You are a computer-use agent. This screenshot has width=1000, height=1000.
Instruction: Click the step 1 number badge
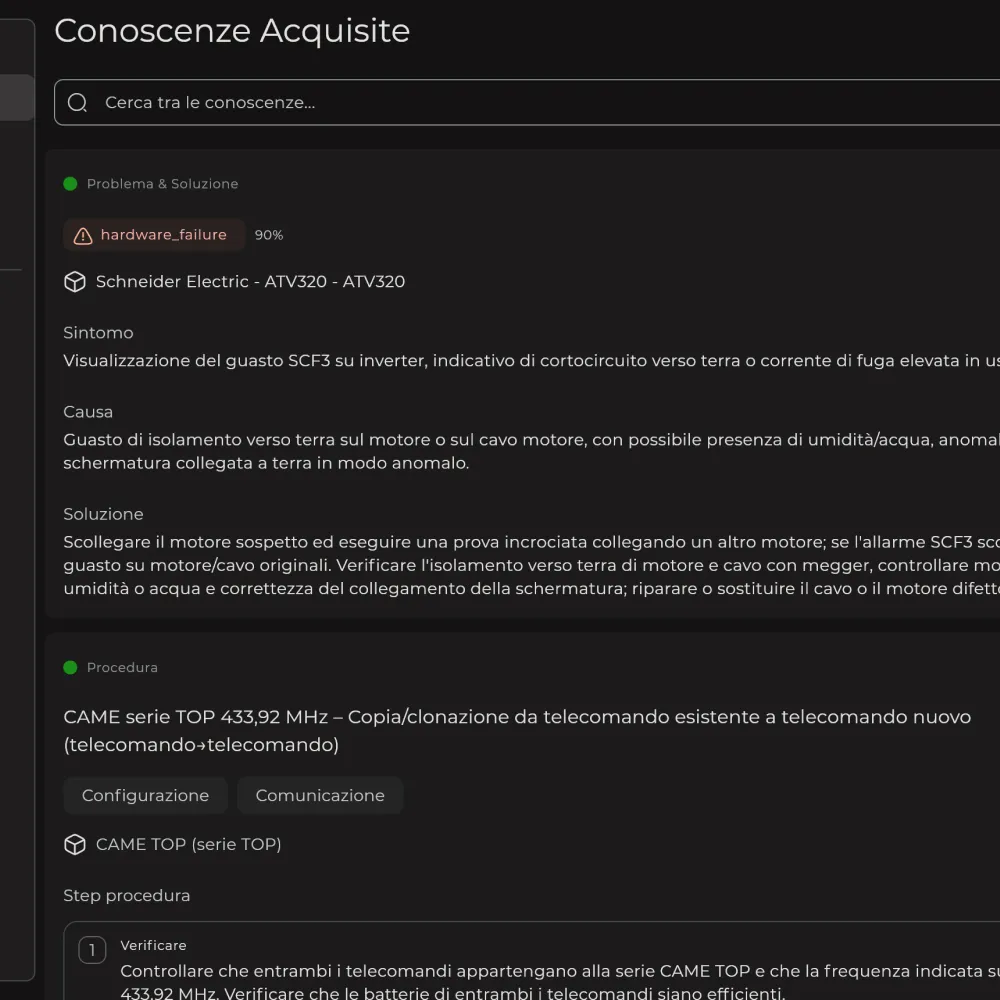pyautogui.click(x=92, y=950)
